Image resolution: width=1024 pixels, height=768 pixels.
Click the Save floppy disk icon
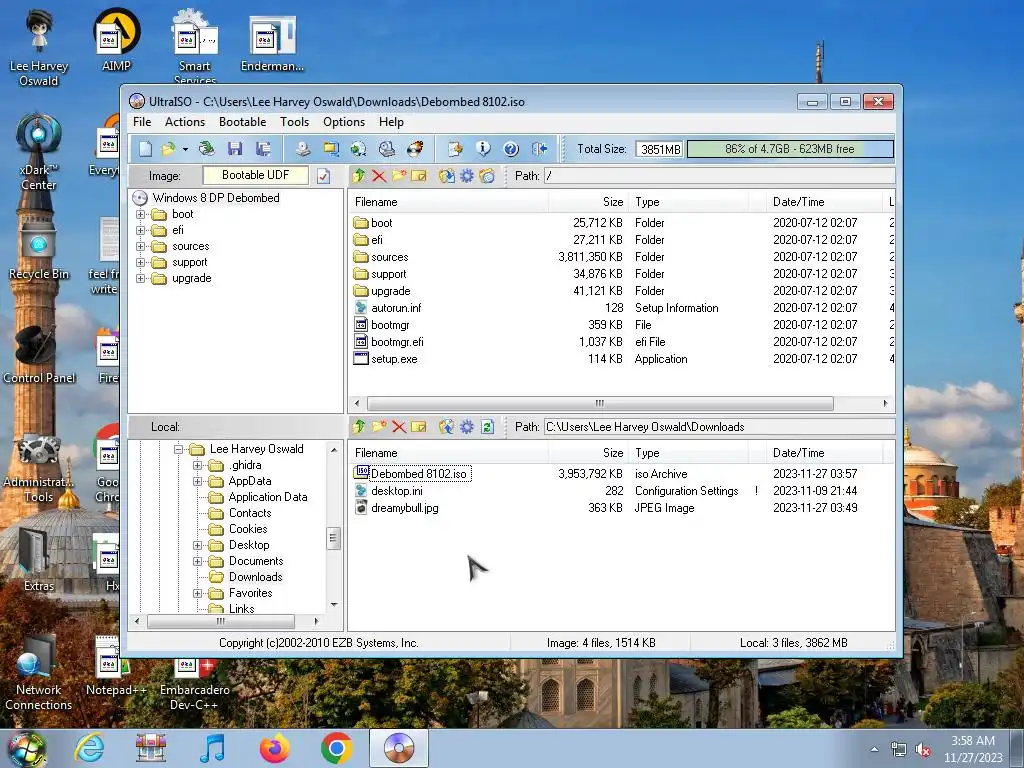tap(234, 149)
